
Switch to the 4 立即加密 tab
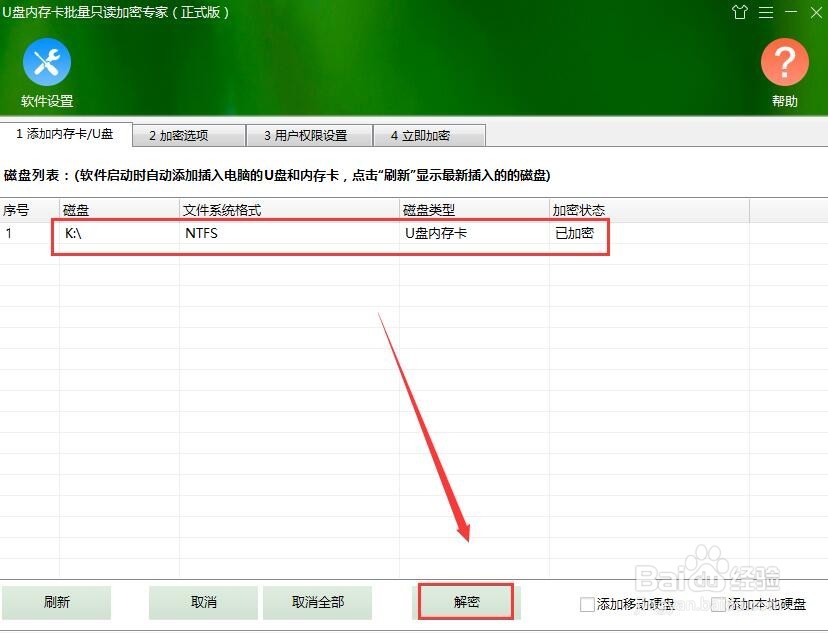[429, 134]
